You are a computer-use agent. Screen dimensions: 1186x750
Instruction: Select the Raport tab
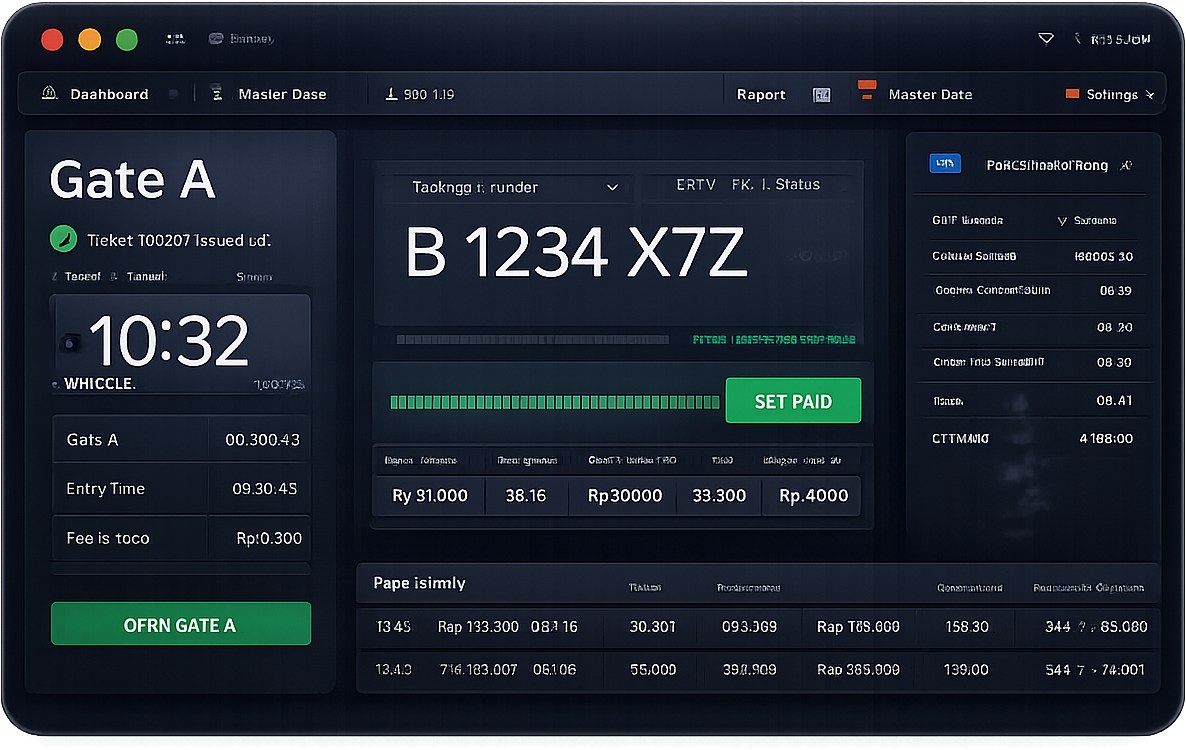pos(761,93)
